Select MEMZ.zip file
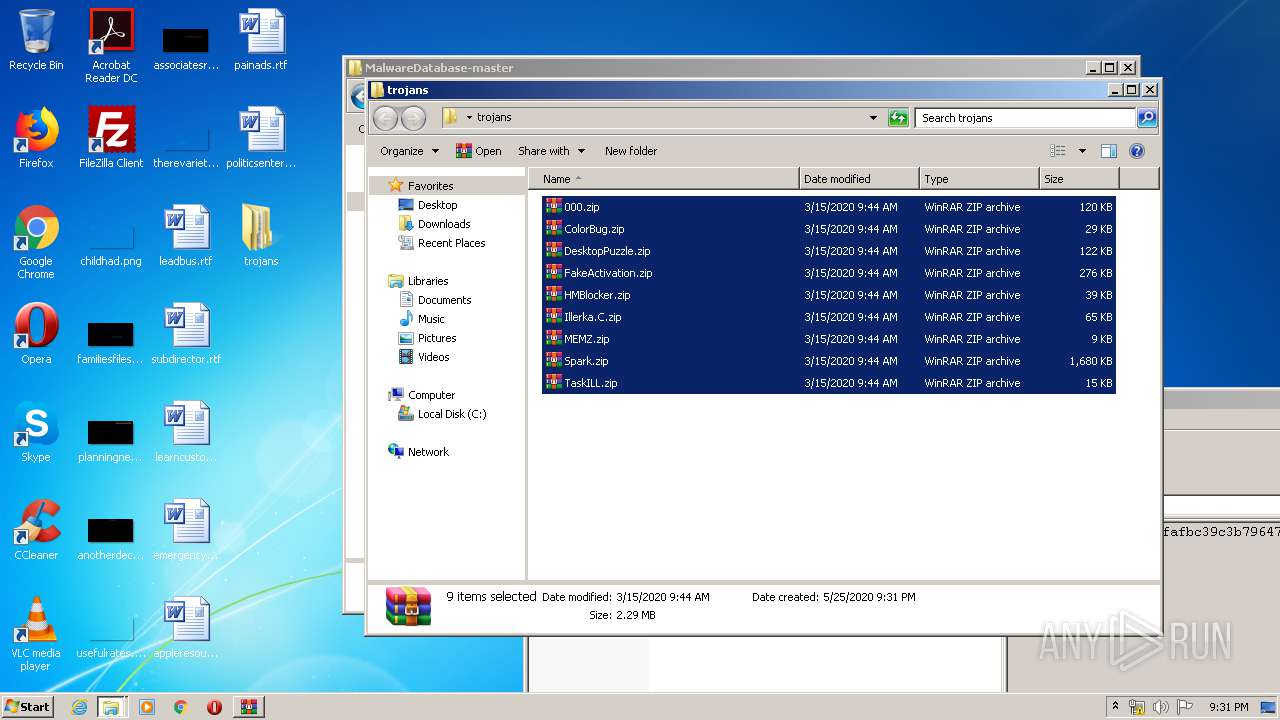The height and width of the screenshot is (720, 1280). click(829, 339)
